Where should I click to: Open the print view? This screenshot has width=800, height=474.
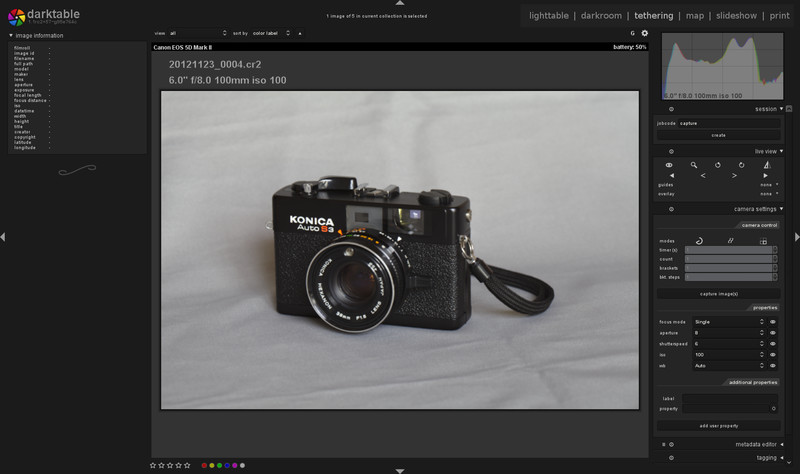click(779, 16)
